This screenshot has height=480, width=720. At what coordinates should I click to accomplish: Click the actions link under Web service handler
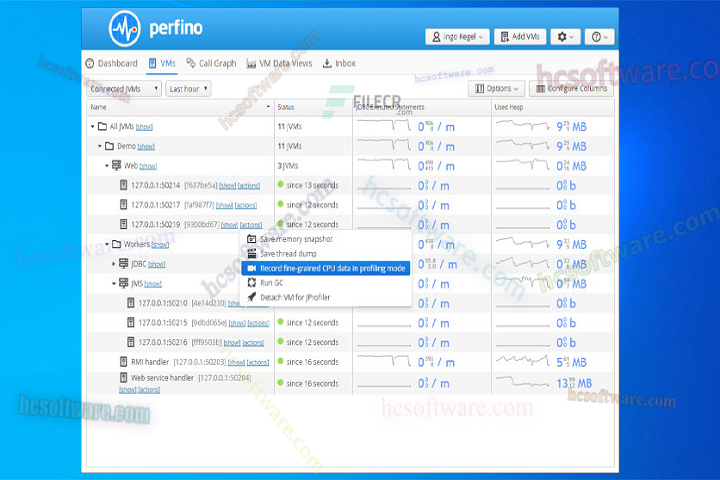coord(149,390)
